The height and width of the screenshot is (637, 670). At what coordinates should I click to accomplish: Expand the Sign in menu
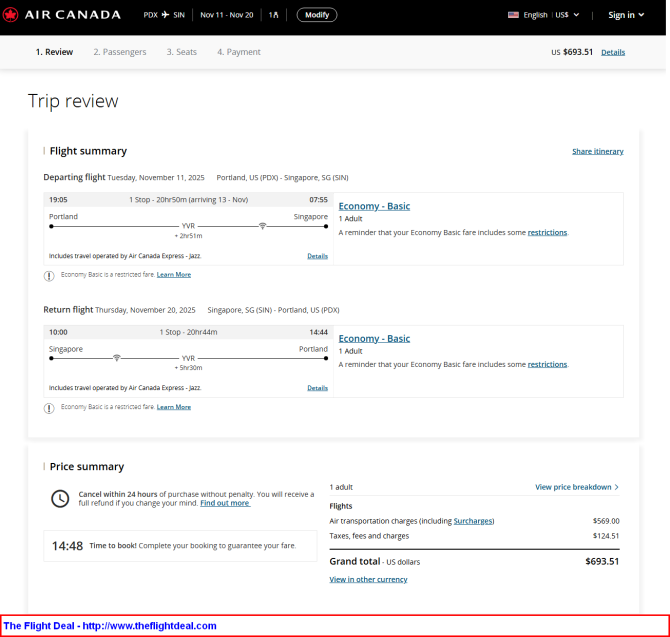[626, 15]
